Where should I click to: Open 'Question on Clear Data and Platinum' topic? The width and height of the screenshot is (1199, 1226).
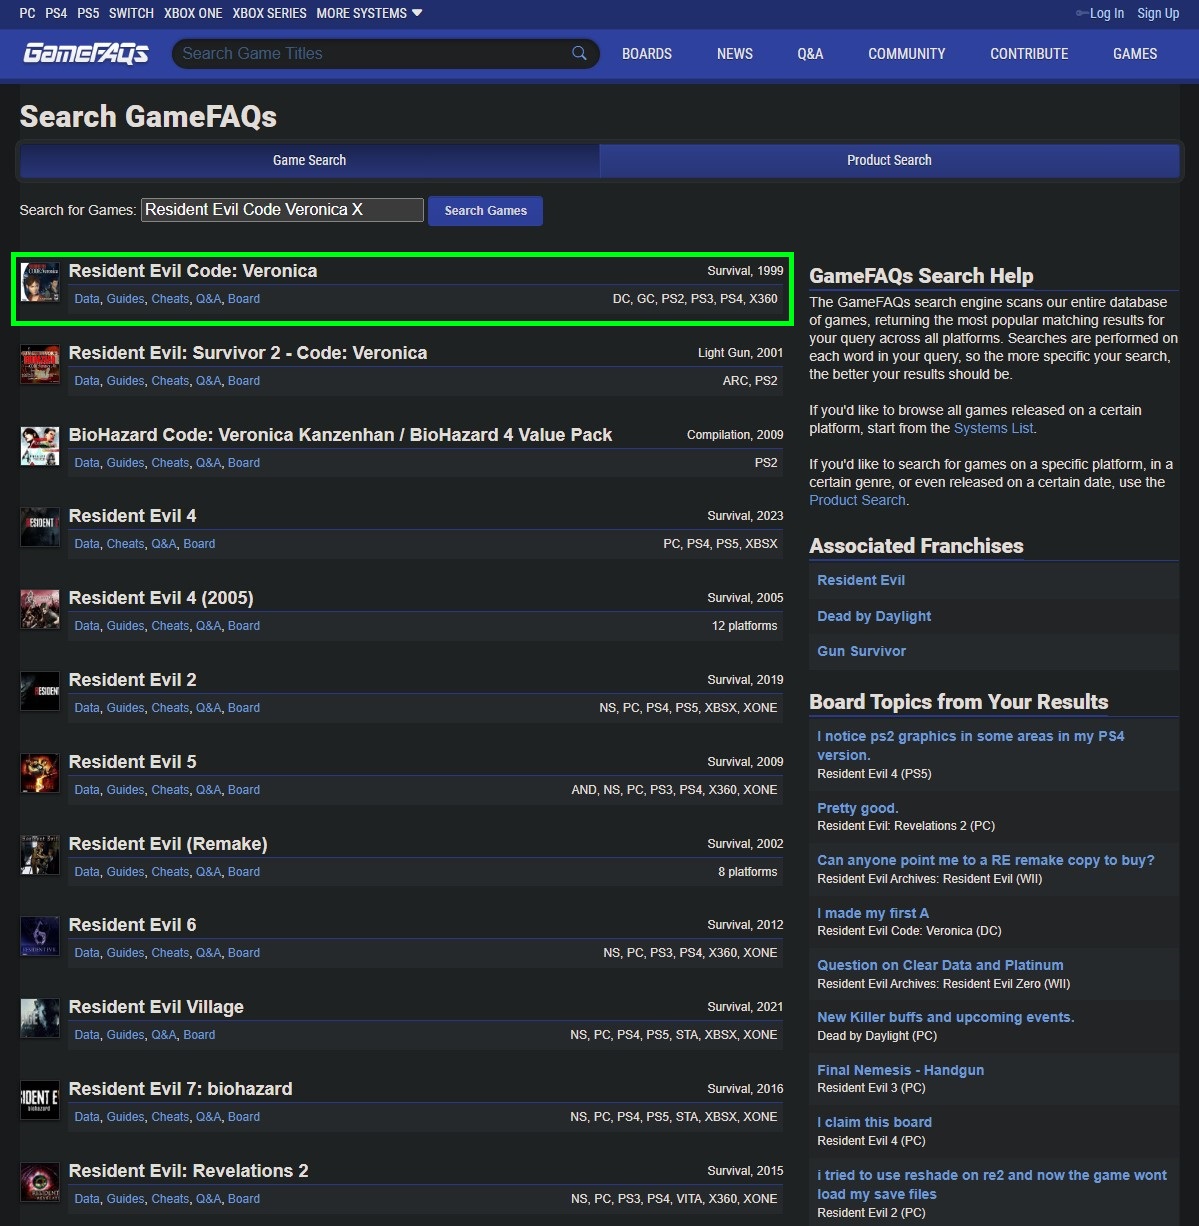coord(940,965)
